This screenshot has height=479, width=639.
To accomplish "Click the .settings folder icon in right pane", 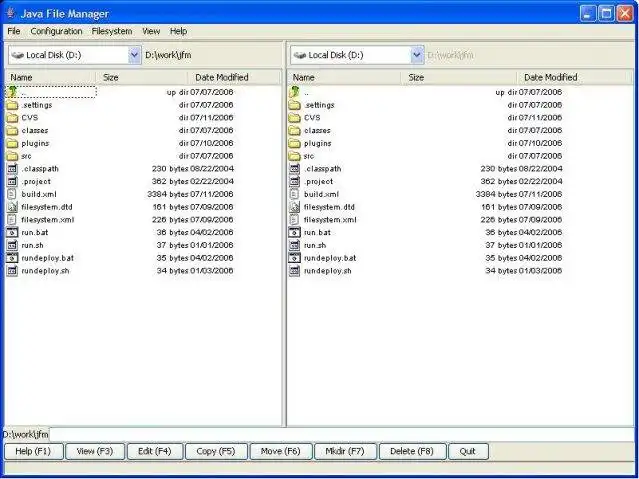I will [295, 105].
